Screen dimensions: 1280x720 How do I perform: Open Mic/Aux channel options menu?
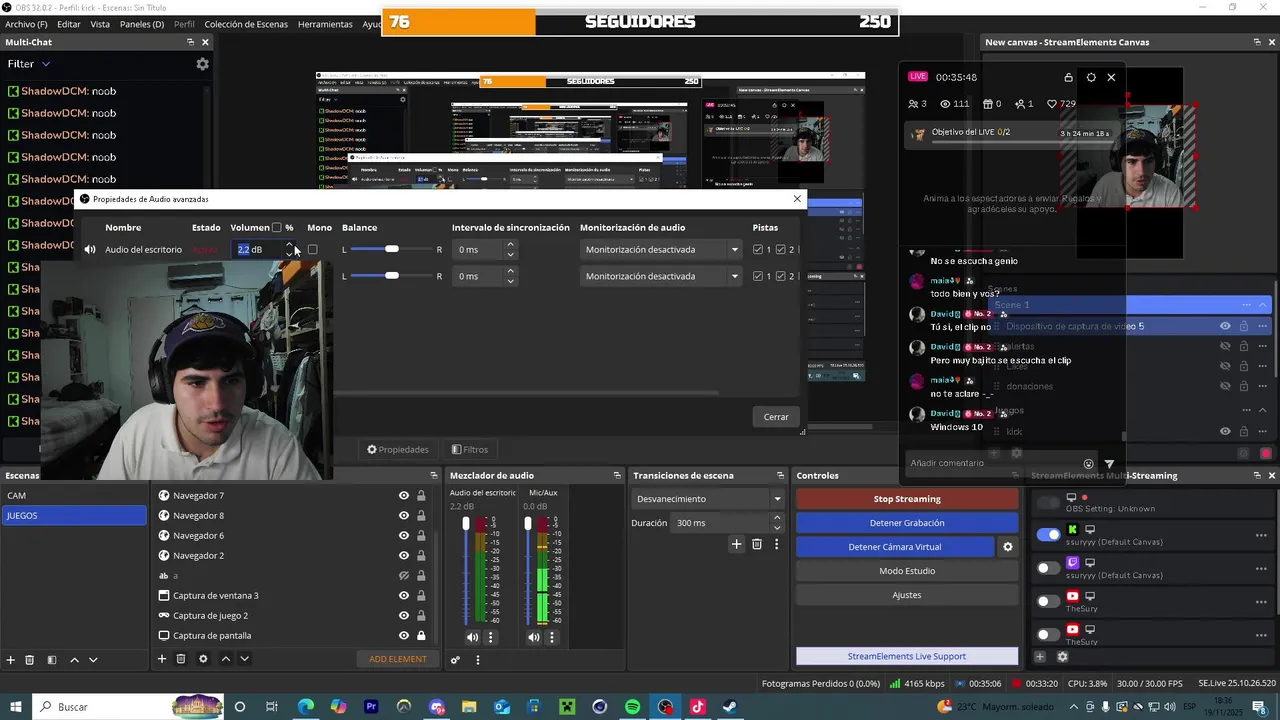[551, 637]
